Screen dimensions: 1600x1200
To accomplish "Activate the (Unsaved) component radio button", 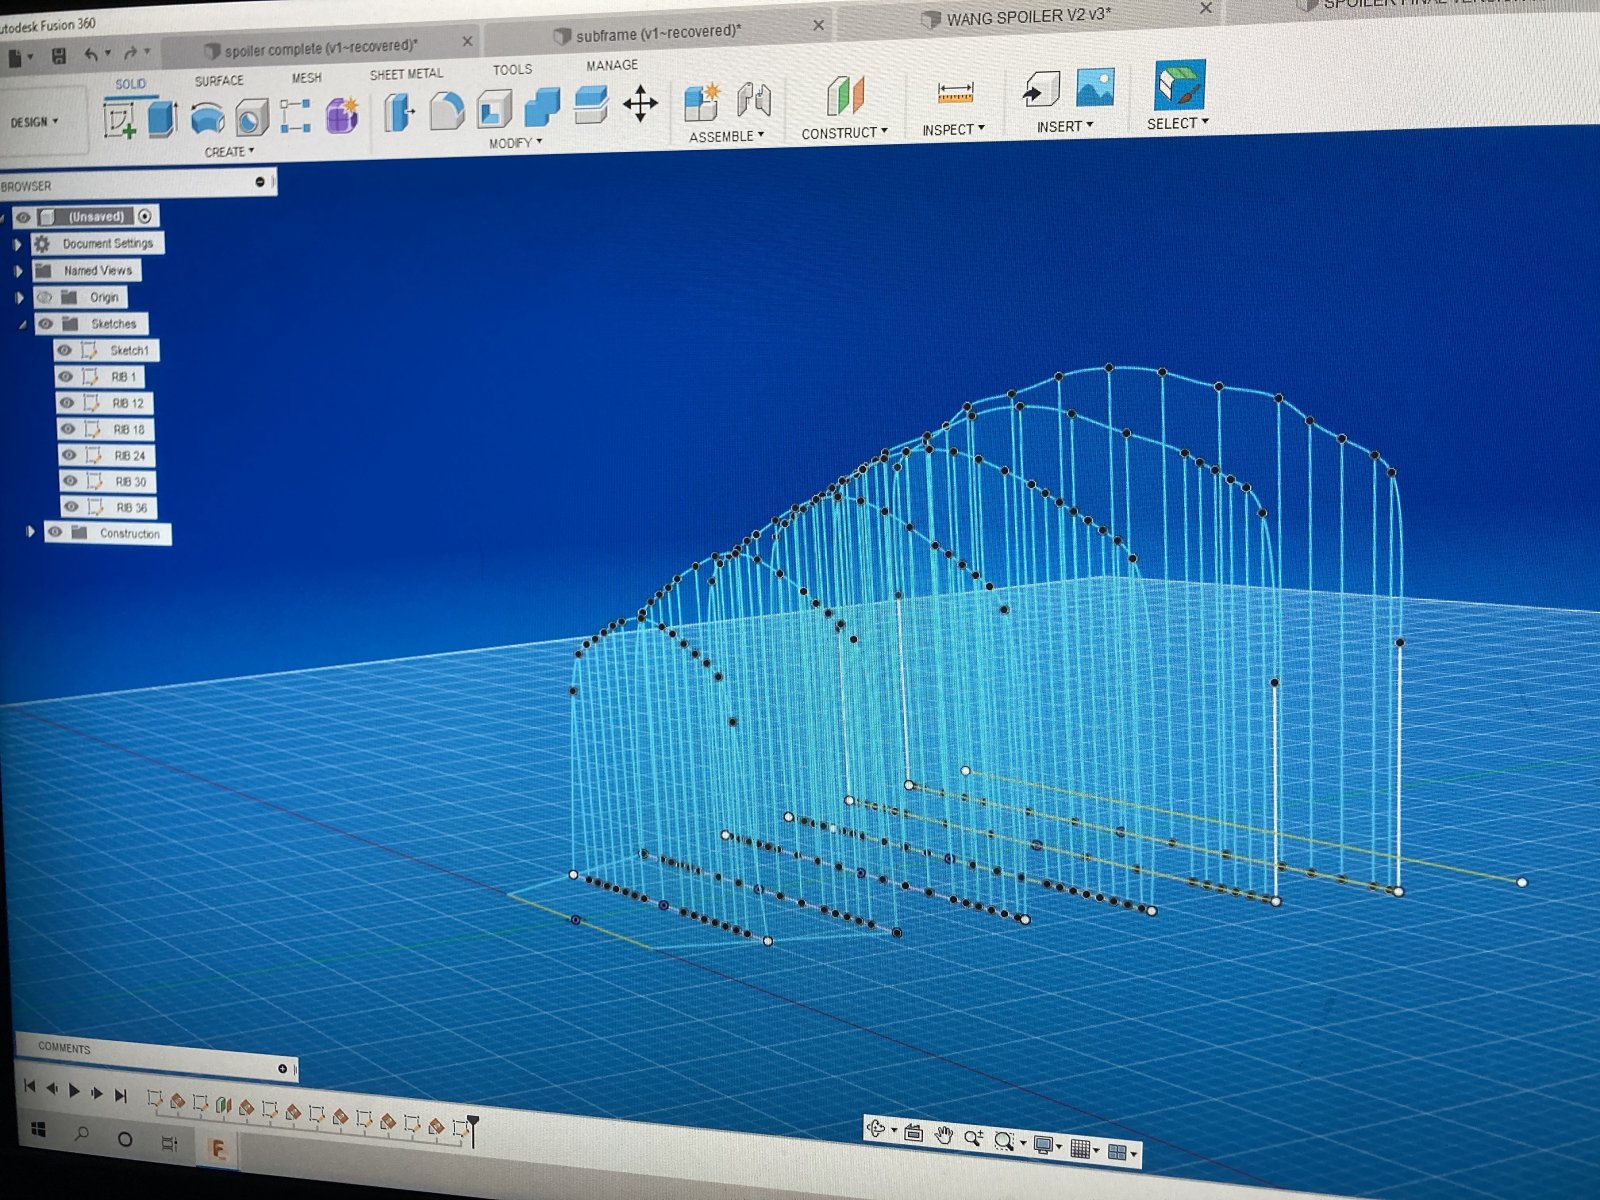I will tap(145, 216).
